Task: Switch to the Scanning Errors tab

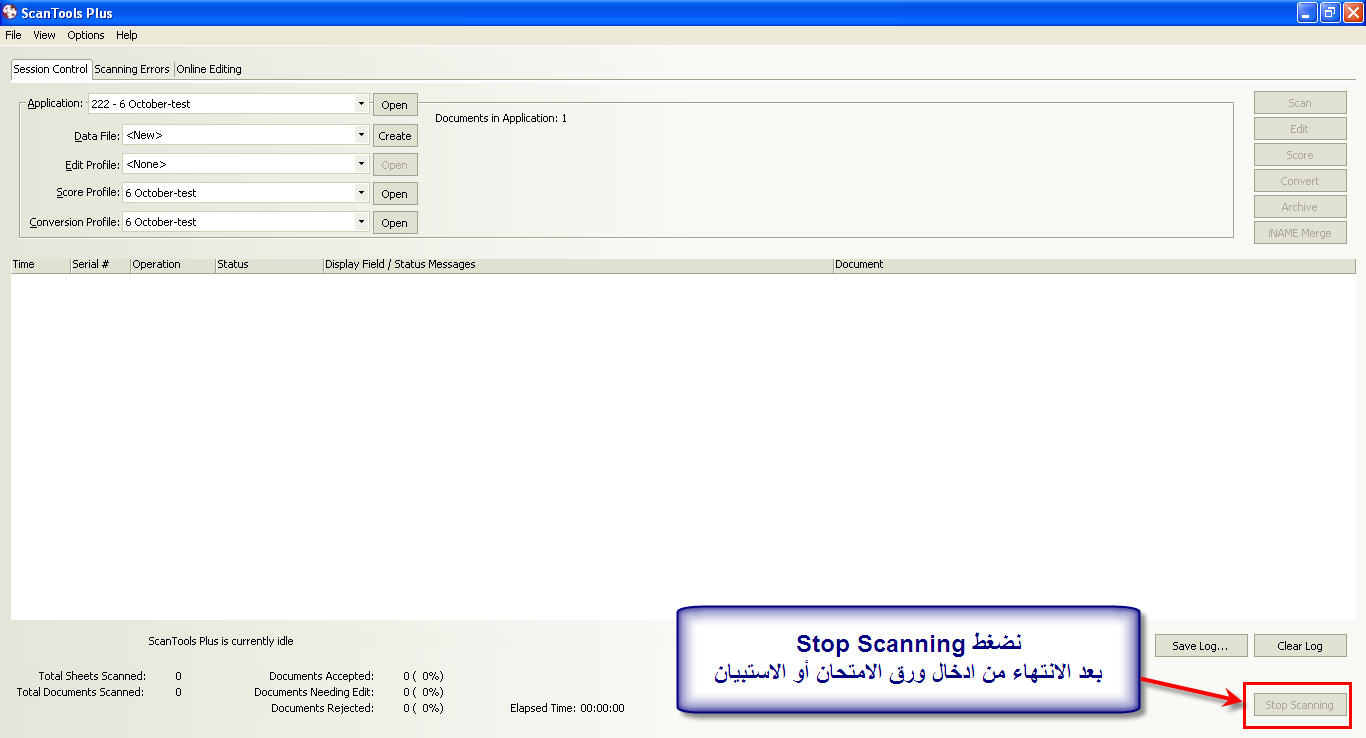Action: [x=132, y=69]
